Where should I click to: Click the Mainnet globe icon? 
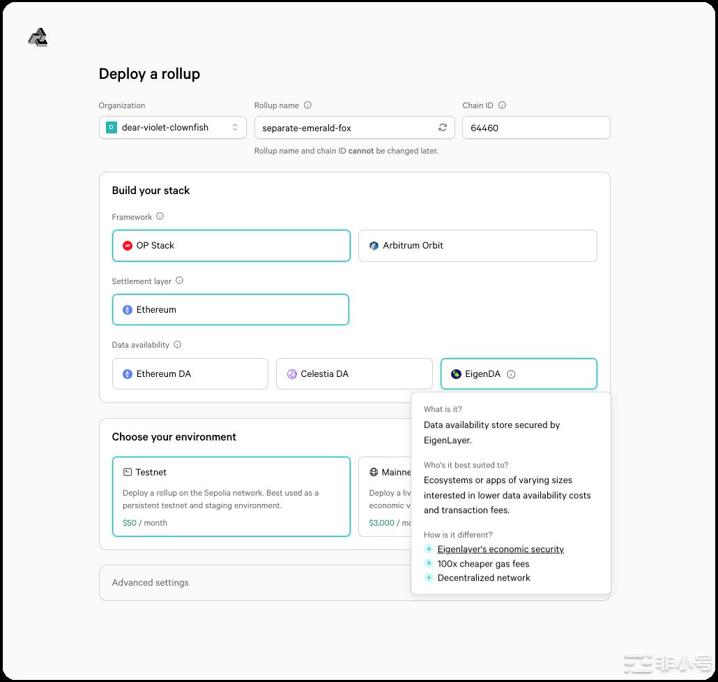click(374, 472)
